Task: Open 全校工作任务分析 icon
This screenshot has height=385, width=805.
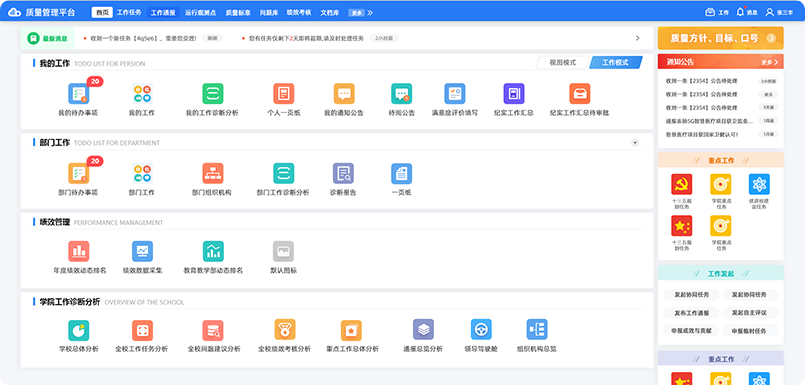Action: tap(142, 330)
